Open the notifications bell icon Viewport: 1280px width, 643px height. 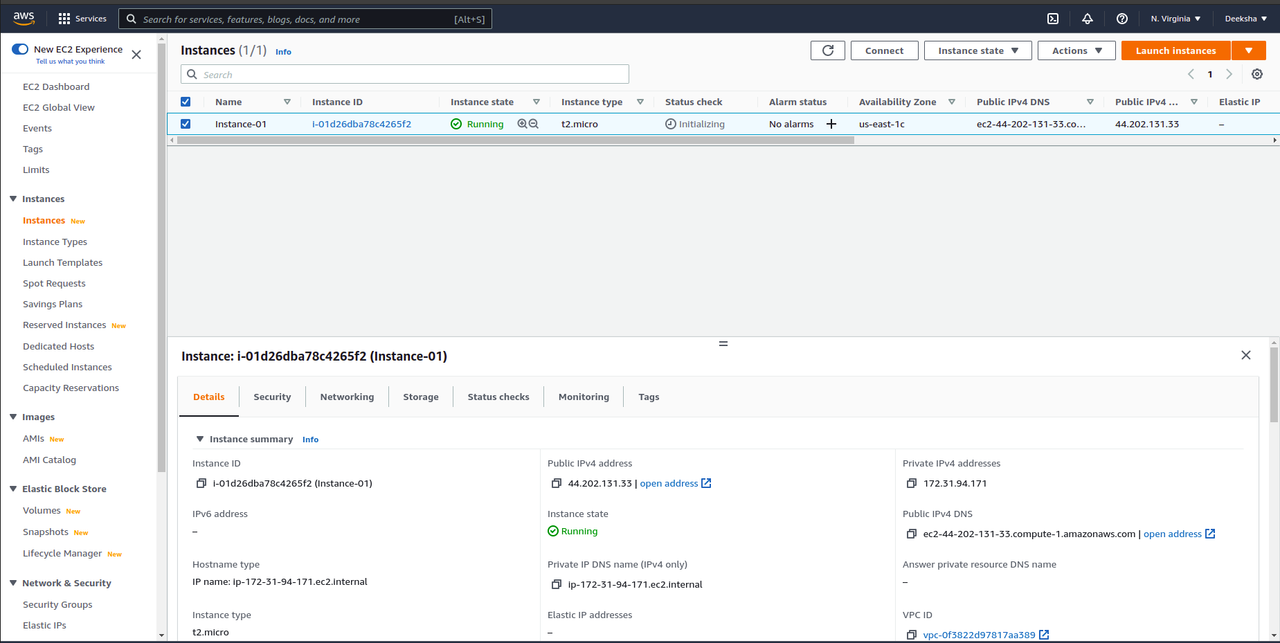pos(1087,19)
